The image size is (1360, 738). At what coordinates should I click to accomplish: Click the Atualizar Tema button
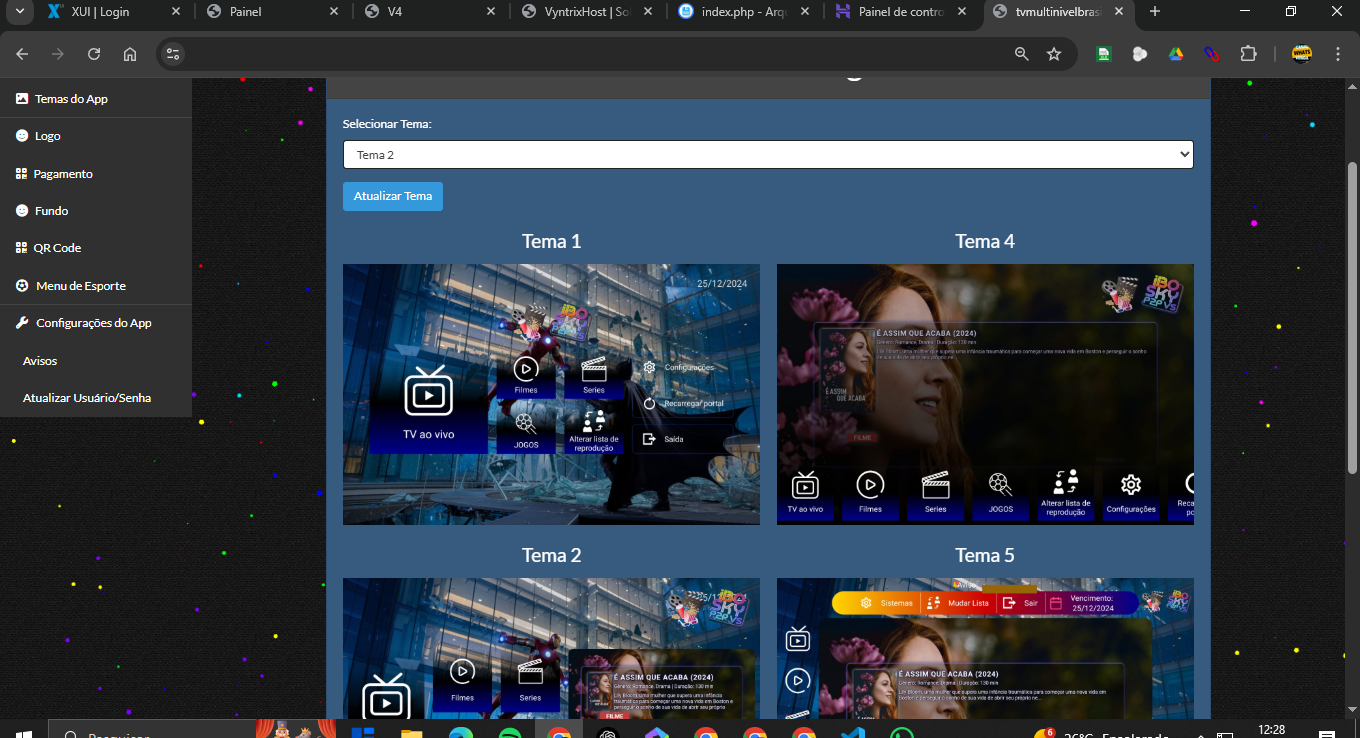392,196
